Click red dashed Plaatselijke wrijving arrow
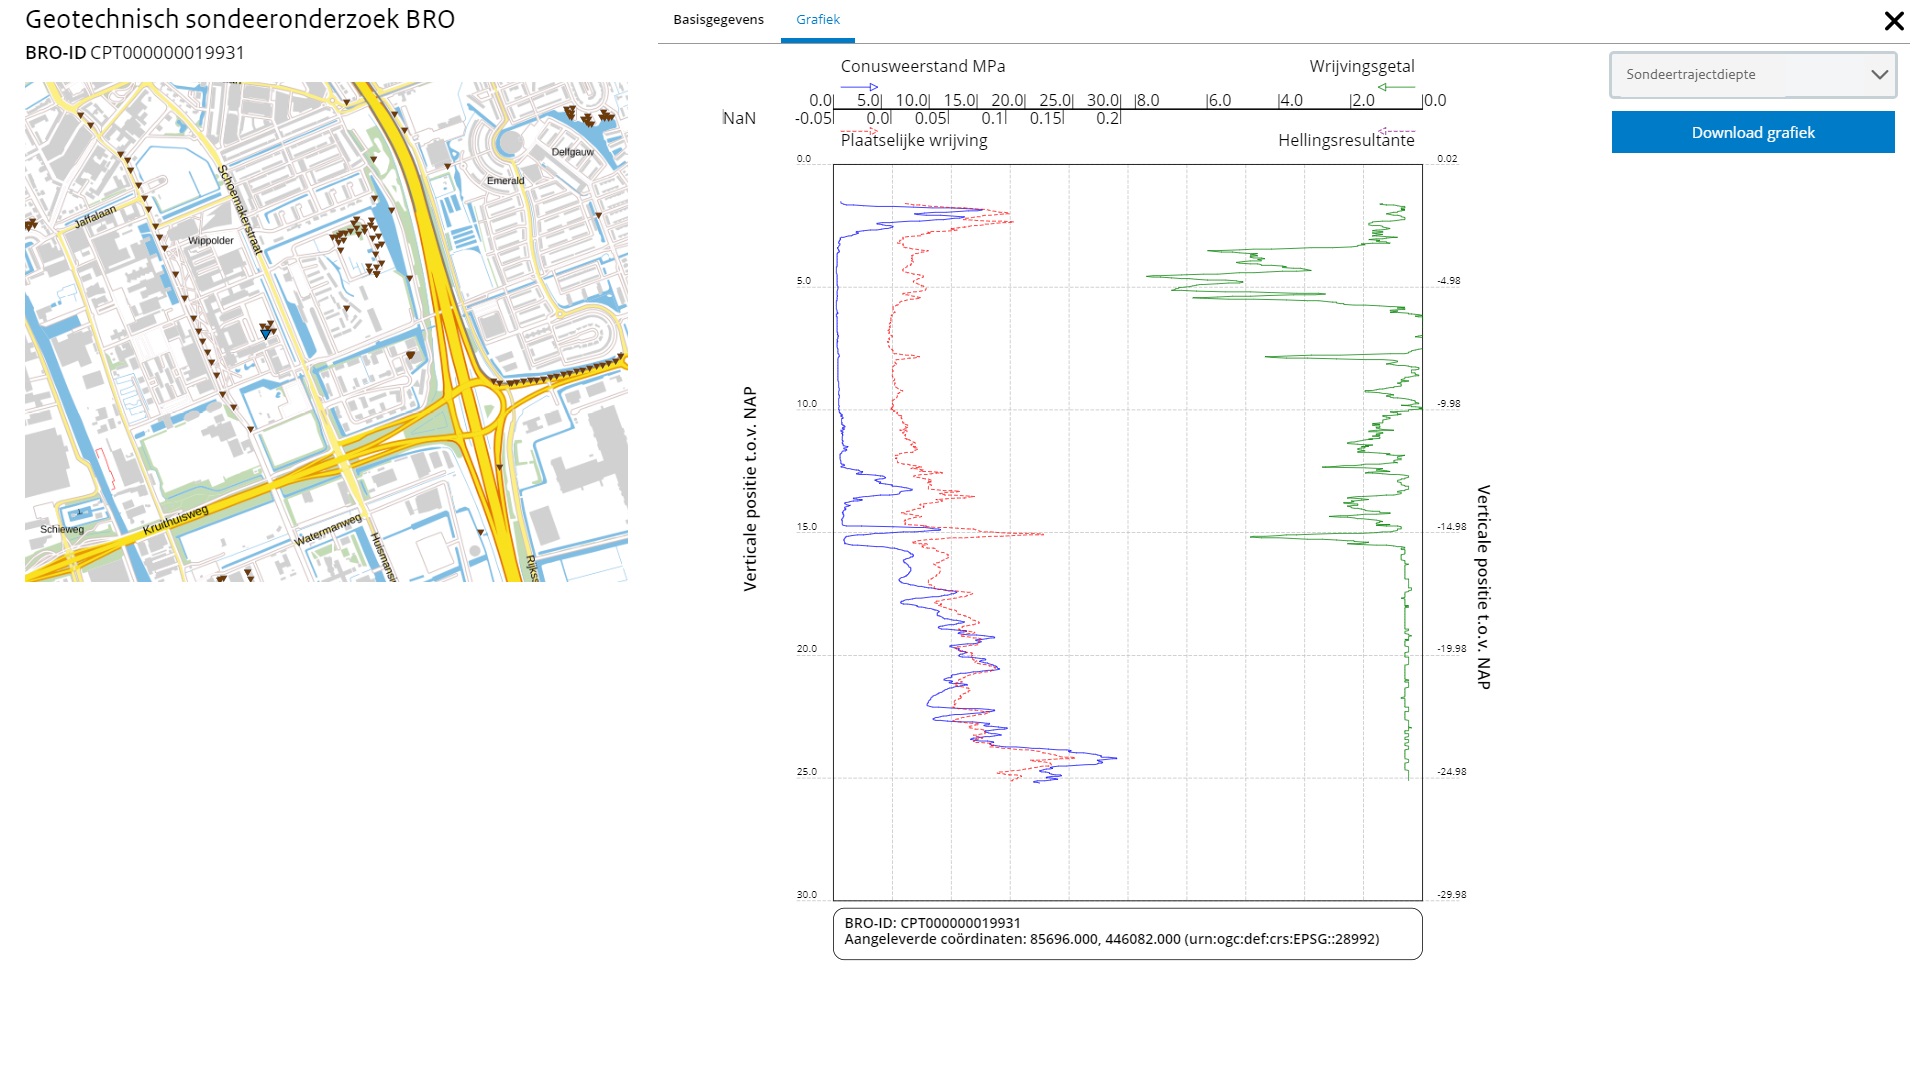 [x=859, y=131]
